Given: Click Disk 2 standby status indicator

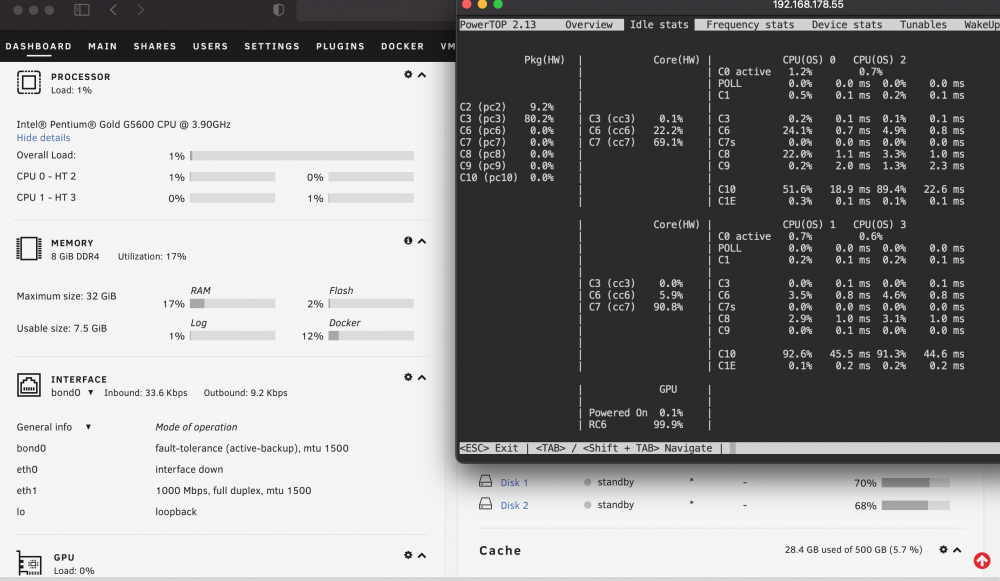Looking at the screenshot, I should point(587,505).
